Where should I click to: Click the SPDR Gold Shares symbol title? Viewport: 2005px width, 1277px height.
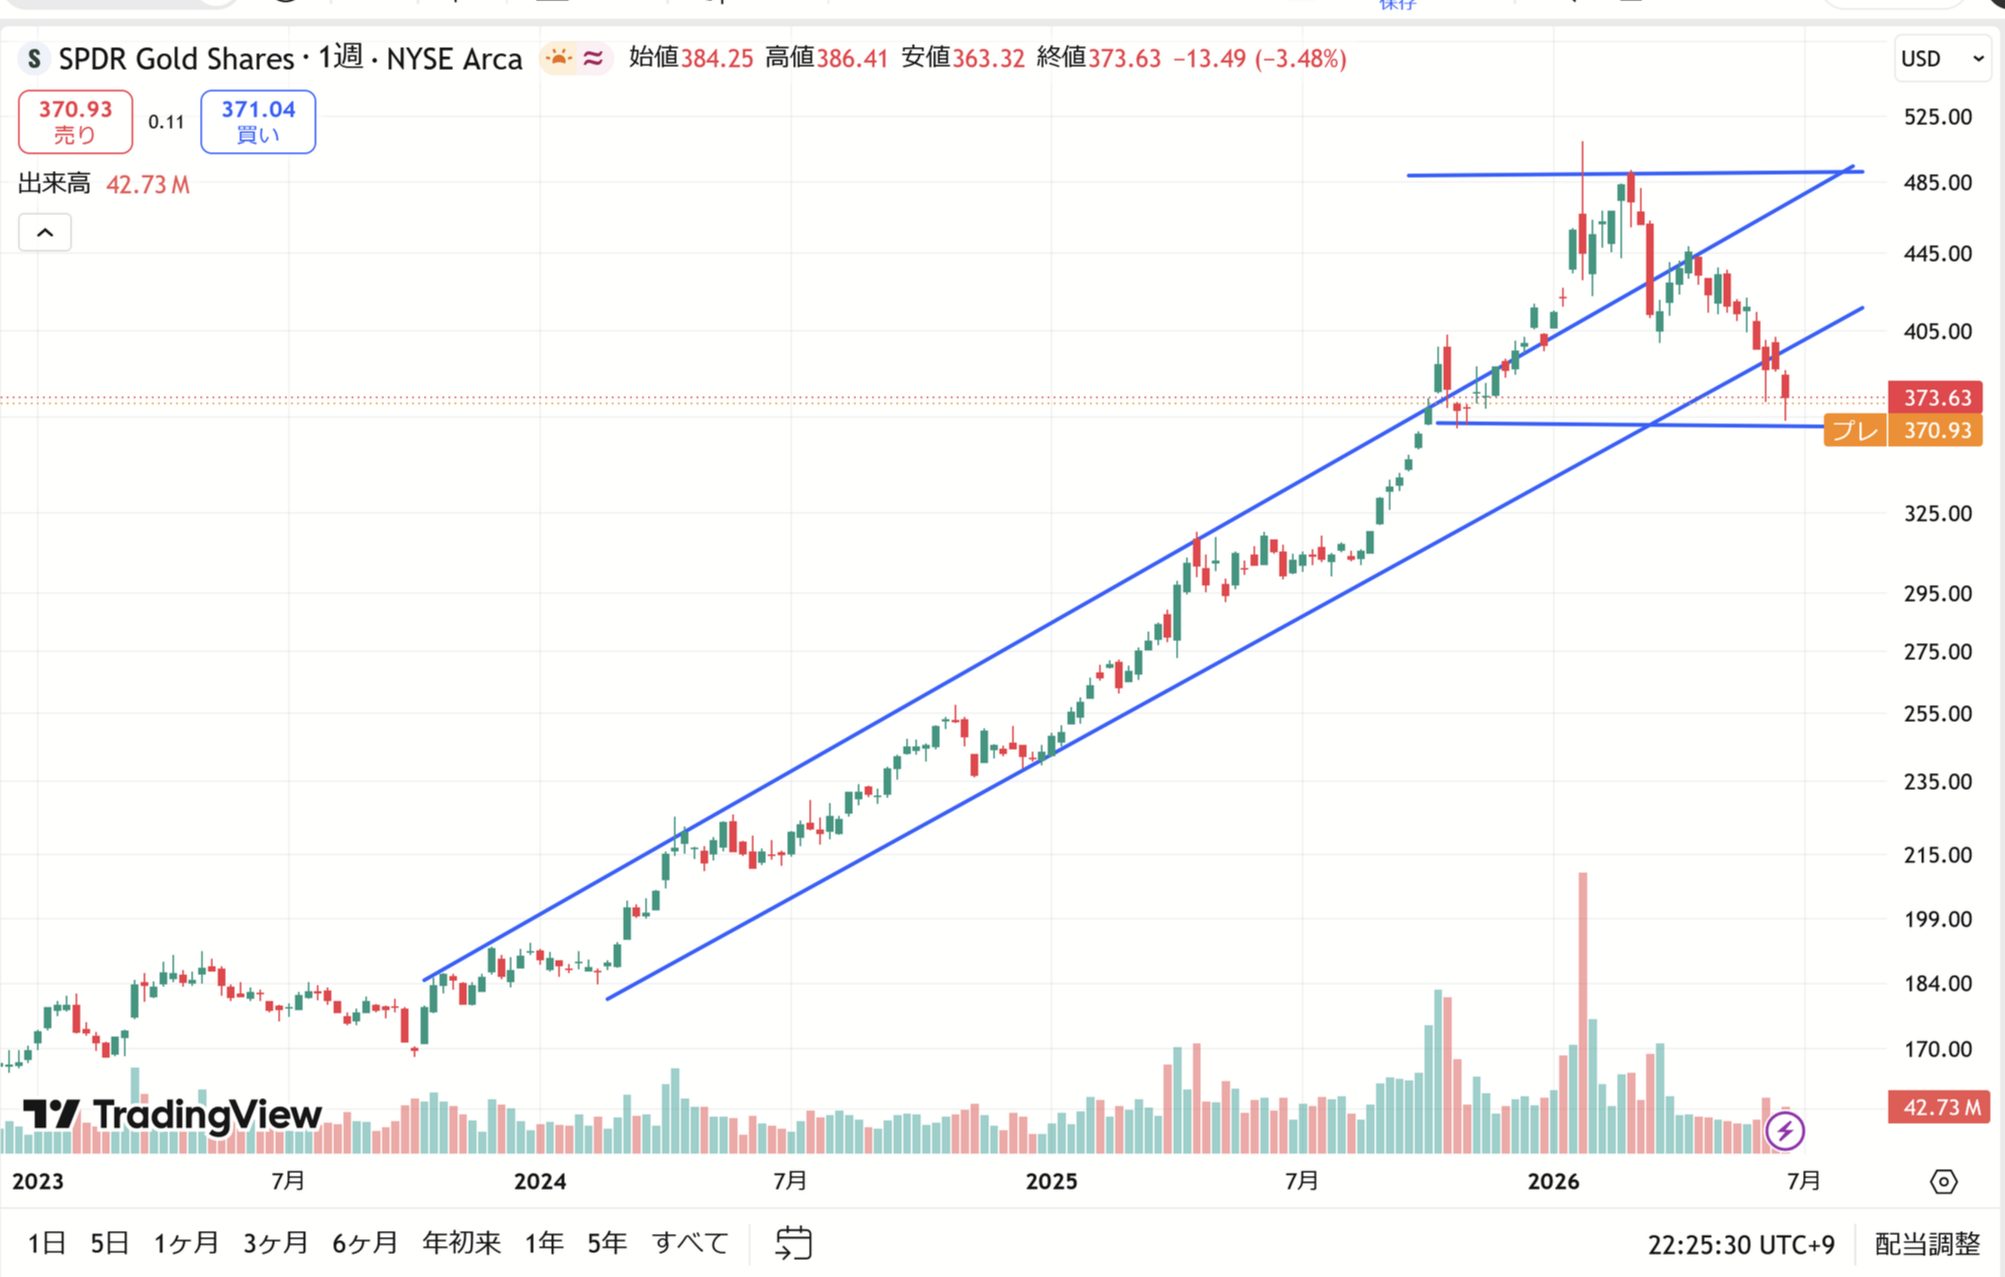(176, 59)
